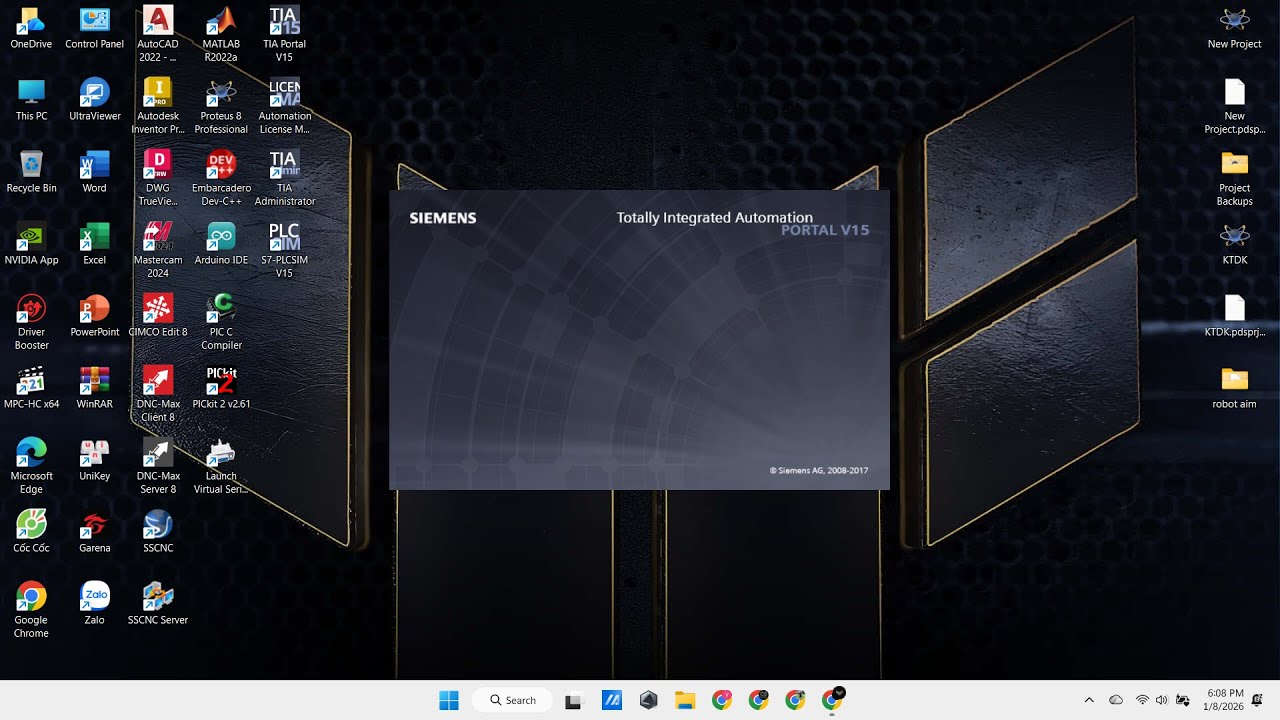
Task: Select the WinRAR desktop shortcut
Action: click(94, 388)
